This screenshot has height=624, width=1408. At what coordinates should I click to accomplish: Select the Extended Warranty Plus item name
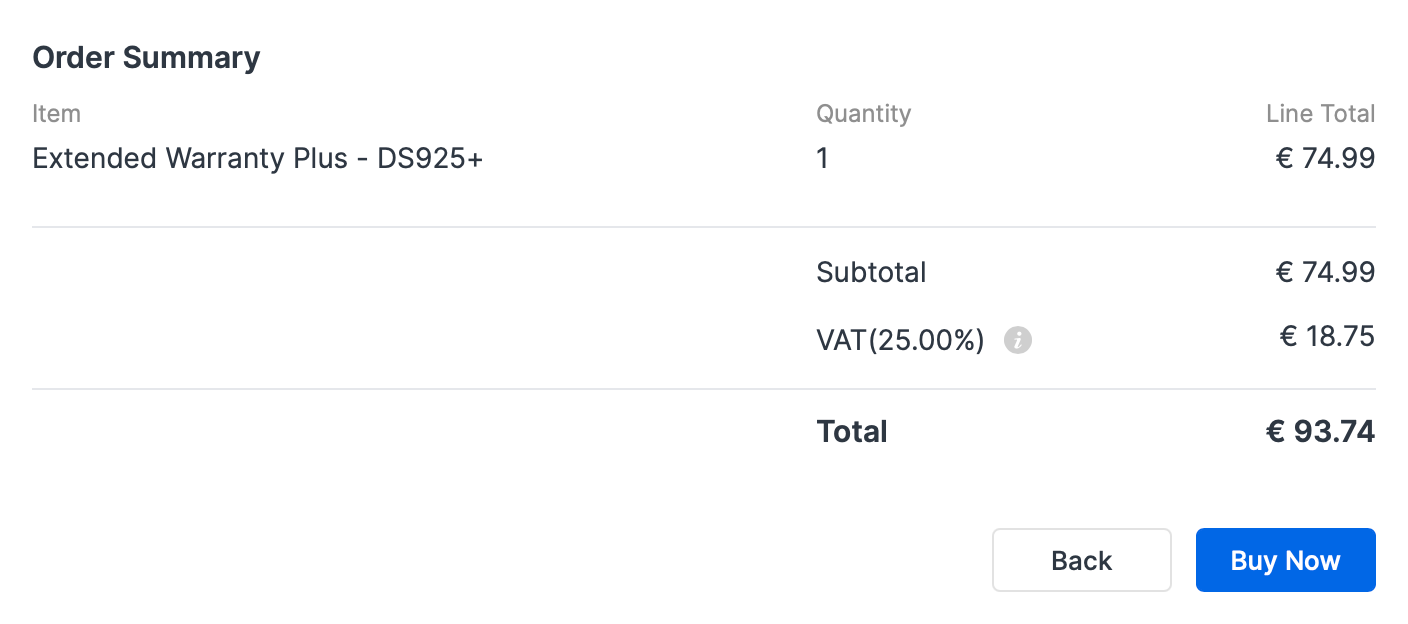pyautogui.click(x=191, y=158)
